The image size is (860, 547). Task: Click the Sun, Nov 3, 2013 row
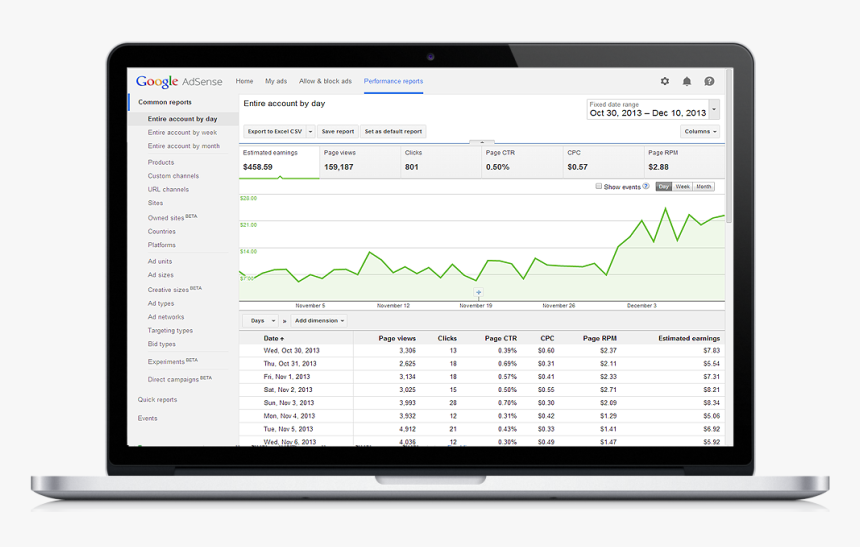482,403
